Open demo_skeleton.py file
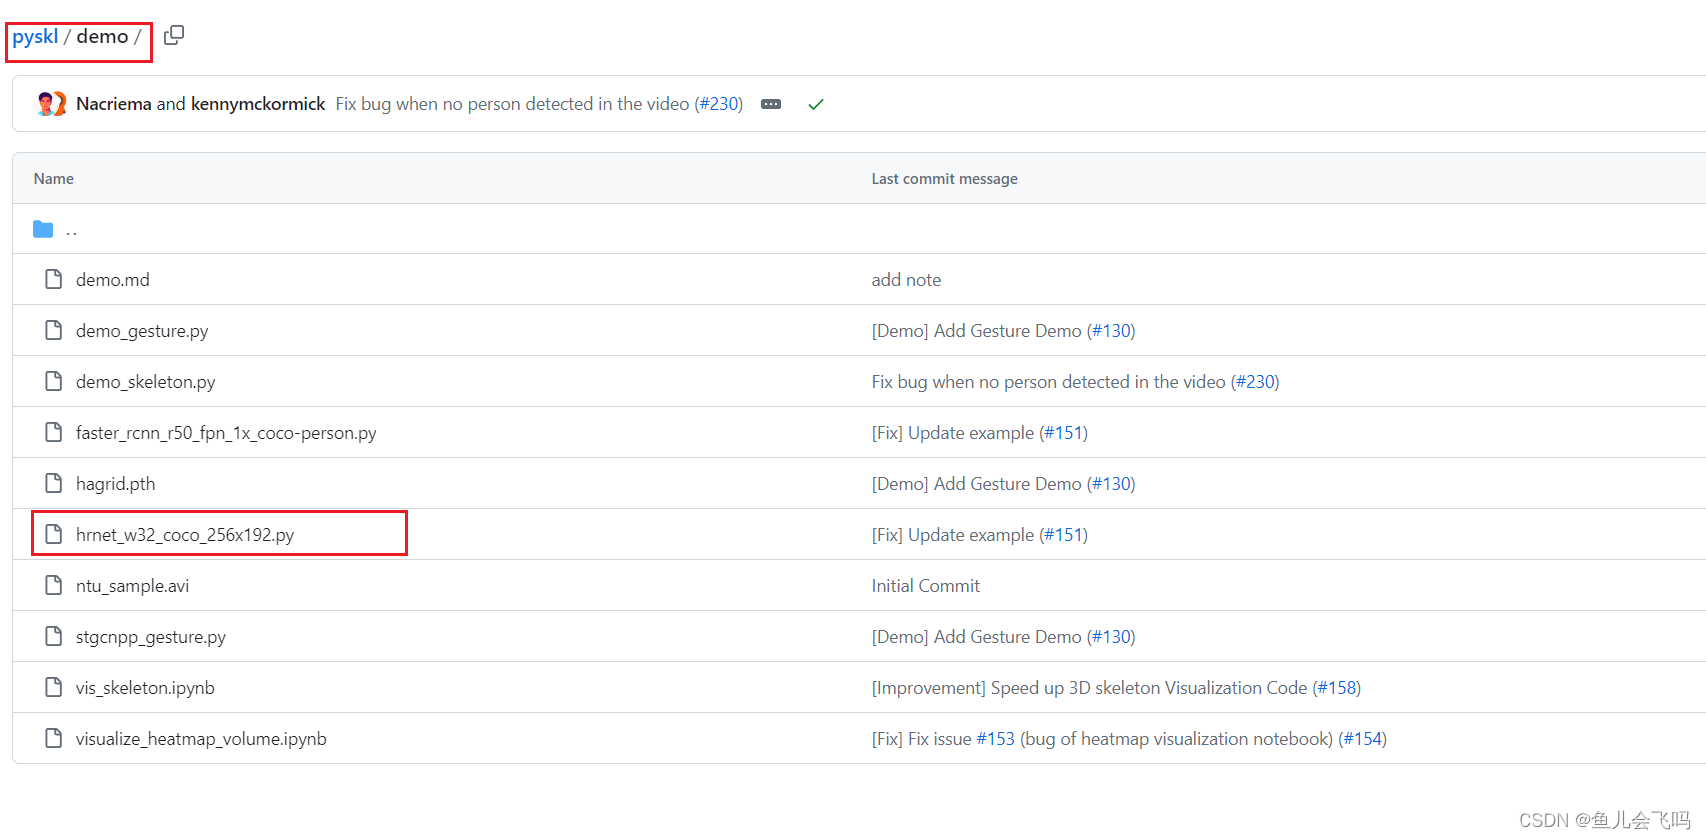The width and height of the screenshot is (1706, 839). click(145, 382)
